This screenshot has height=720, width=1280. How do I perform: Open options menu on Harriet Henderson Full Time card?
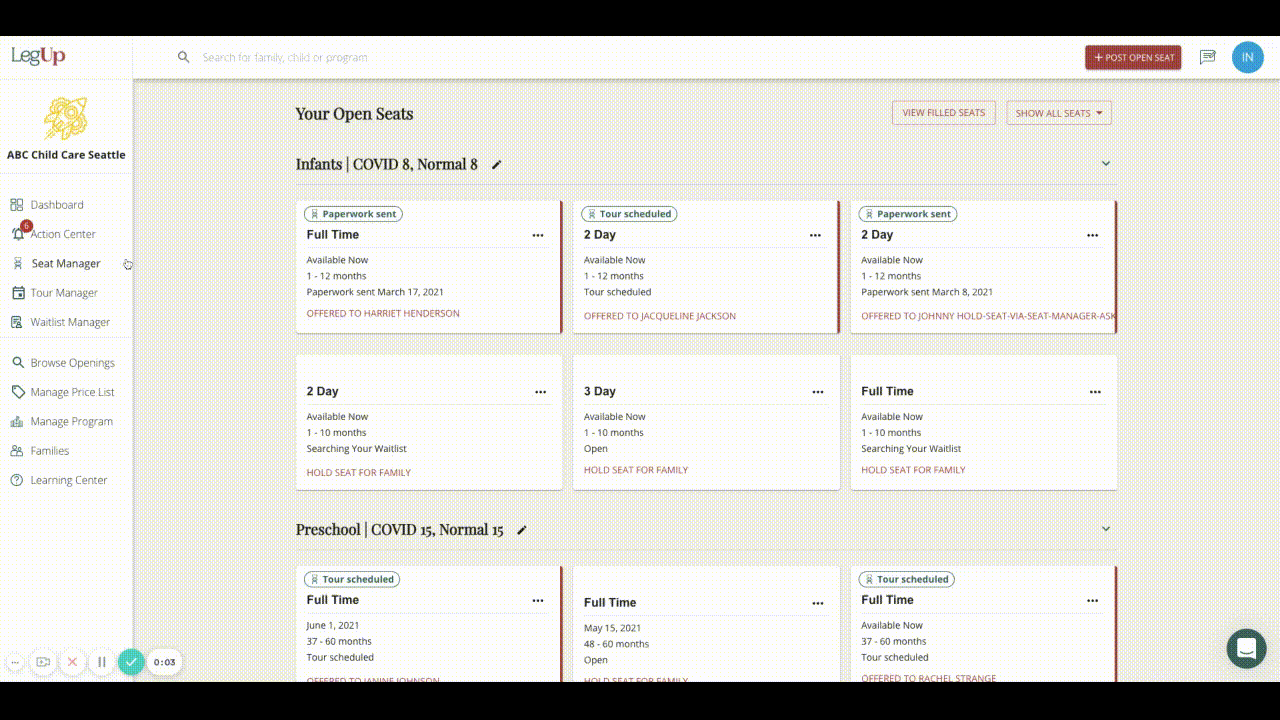point(538,236)
